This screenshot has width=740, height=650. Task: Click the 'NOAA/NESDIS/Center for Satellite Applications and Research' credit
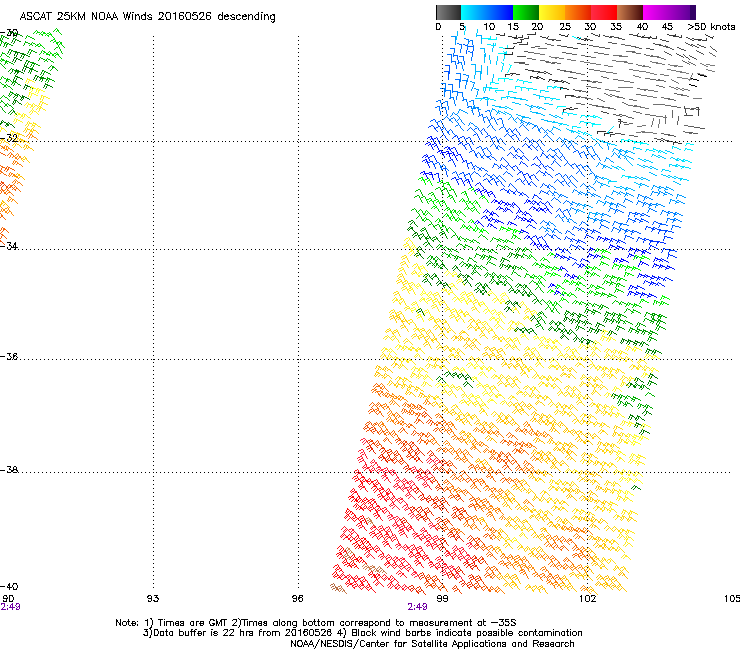pyautogui.click(x=432, y=644)
